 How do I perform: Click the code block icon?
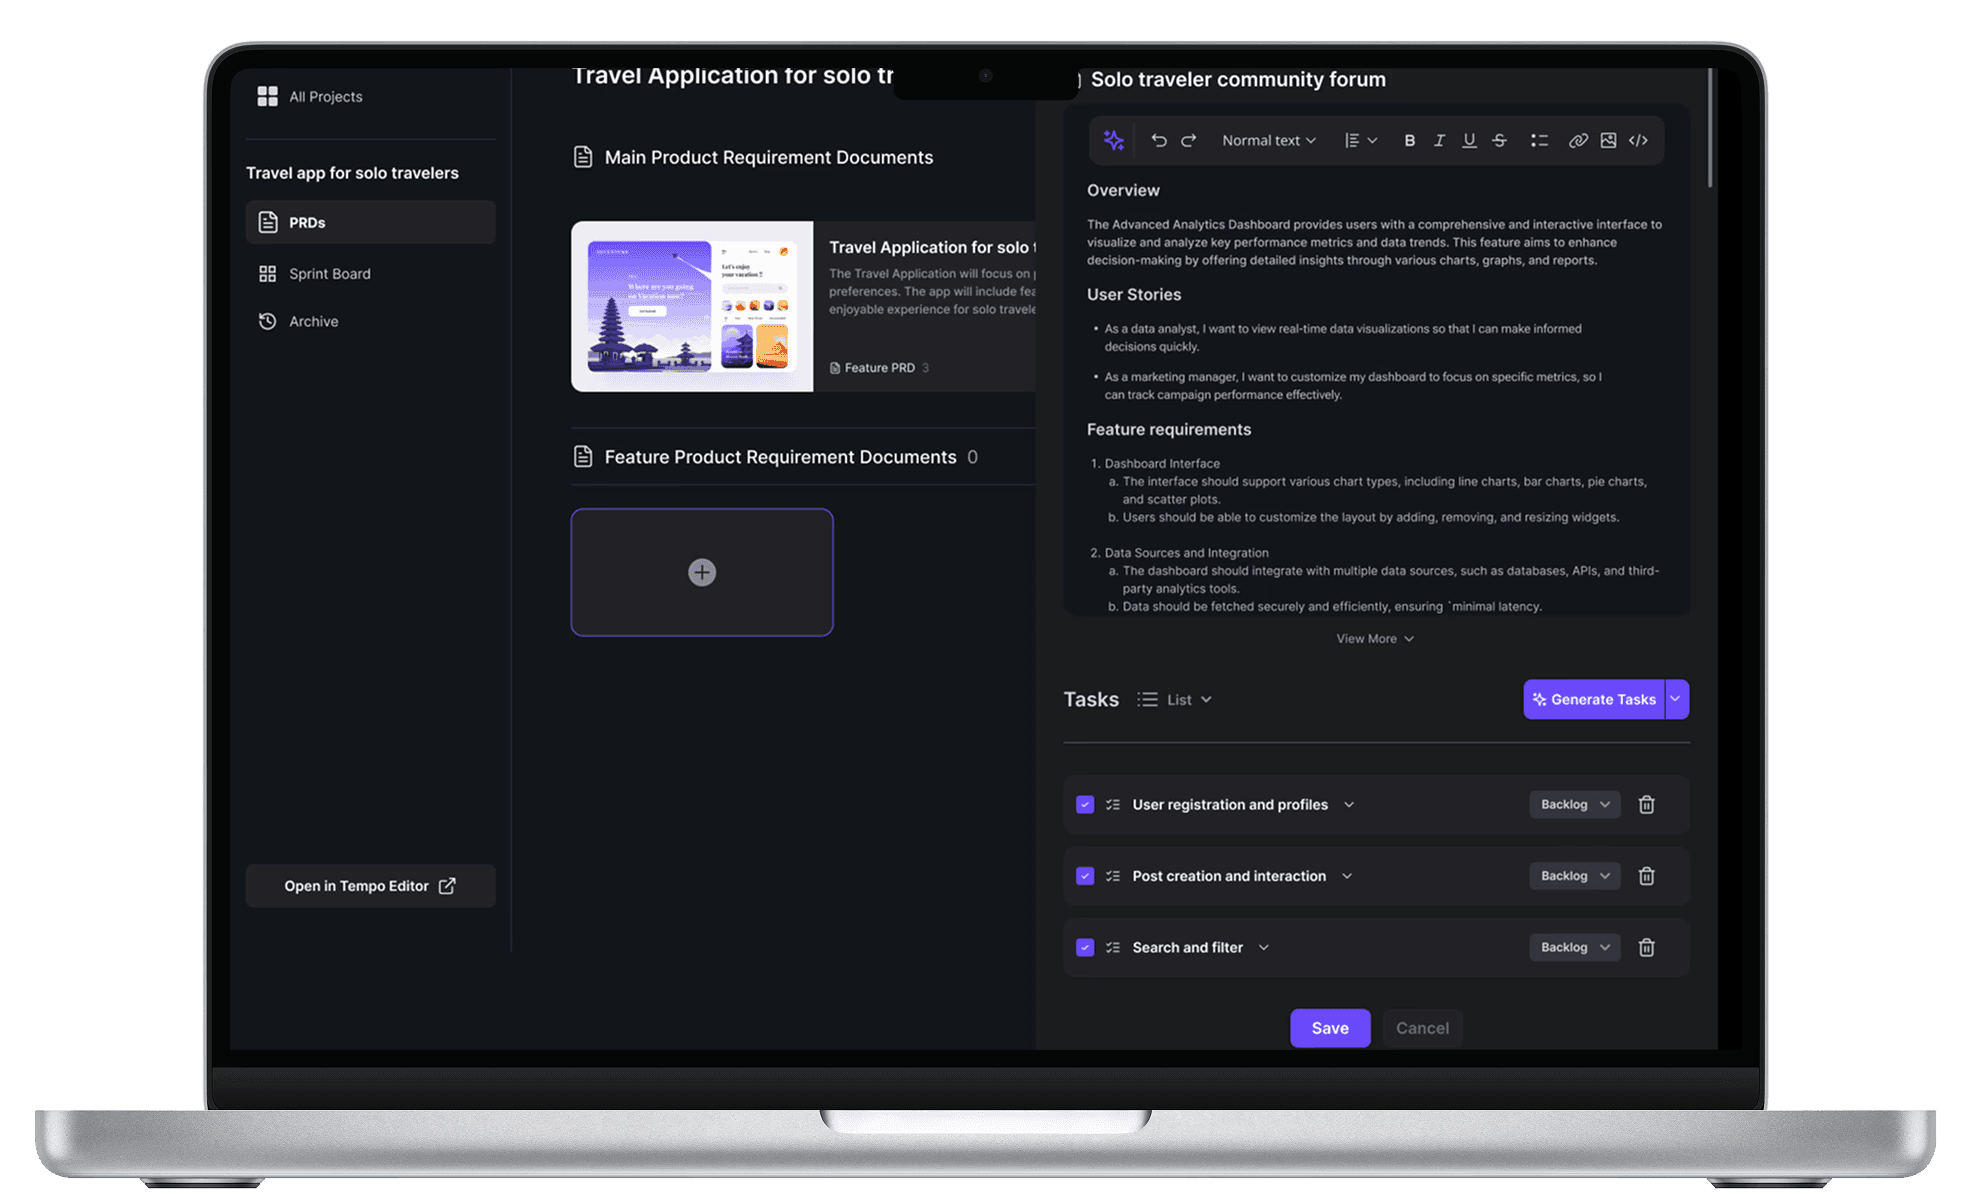pyautogui.click(x=1638, y=140)
